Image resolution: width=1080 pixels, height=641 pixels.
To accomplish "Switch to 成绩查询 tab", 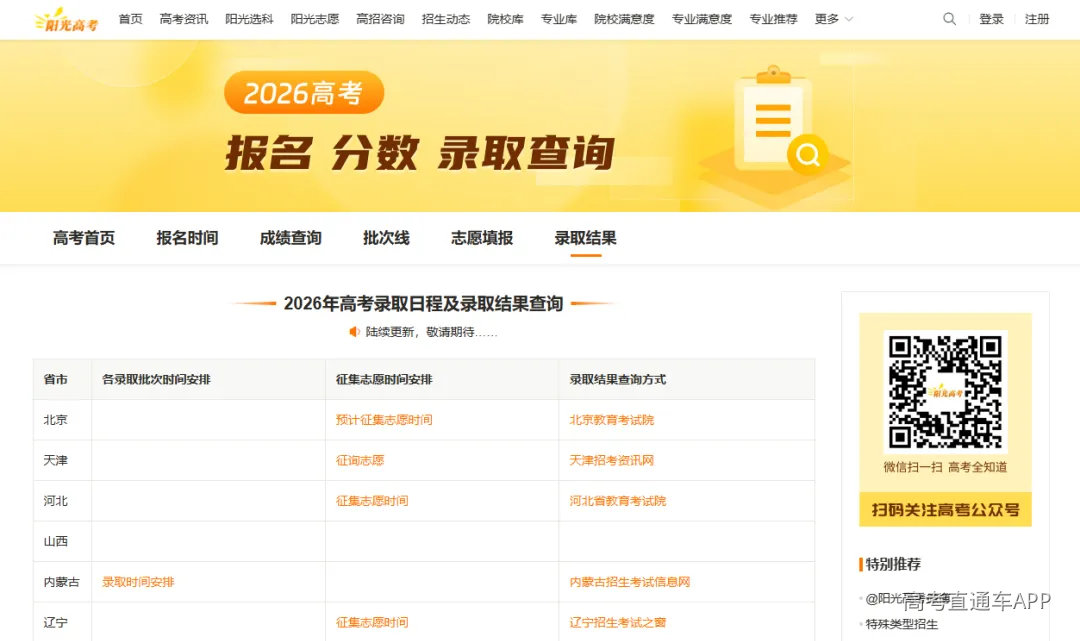I will (291, 238).
